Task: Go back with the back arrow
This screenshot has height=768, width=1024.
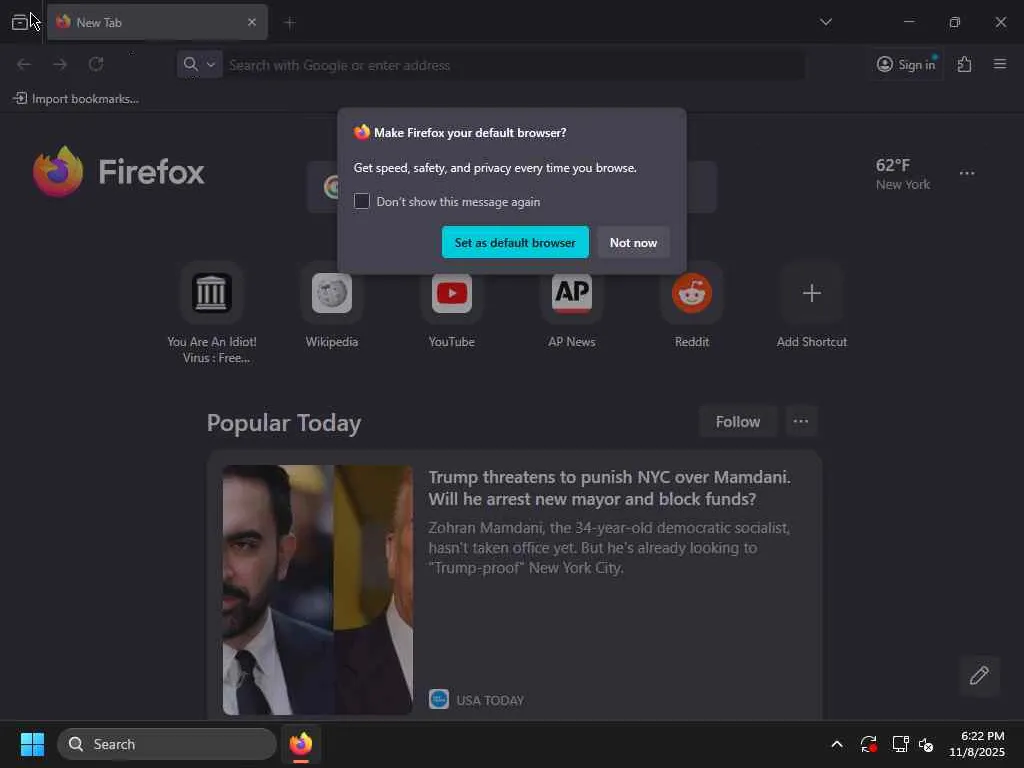Action: [x=24, y=64]
